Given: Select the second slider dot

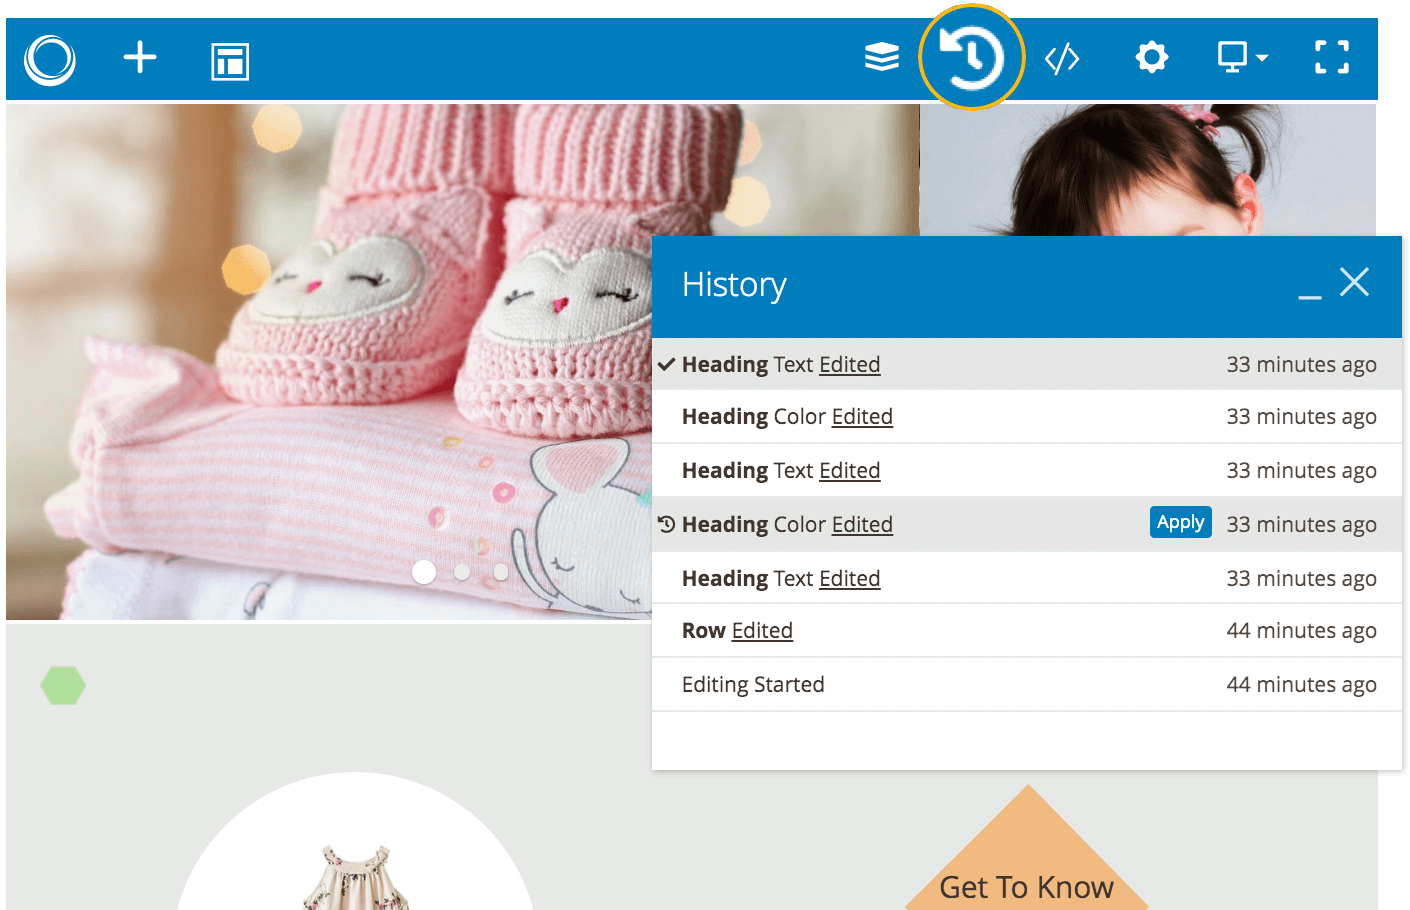Looking at the screenshot, I should pyautogui.click(x=462, y=572).
